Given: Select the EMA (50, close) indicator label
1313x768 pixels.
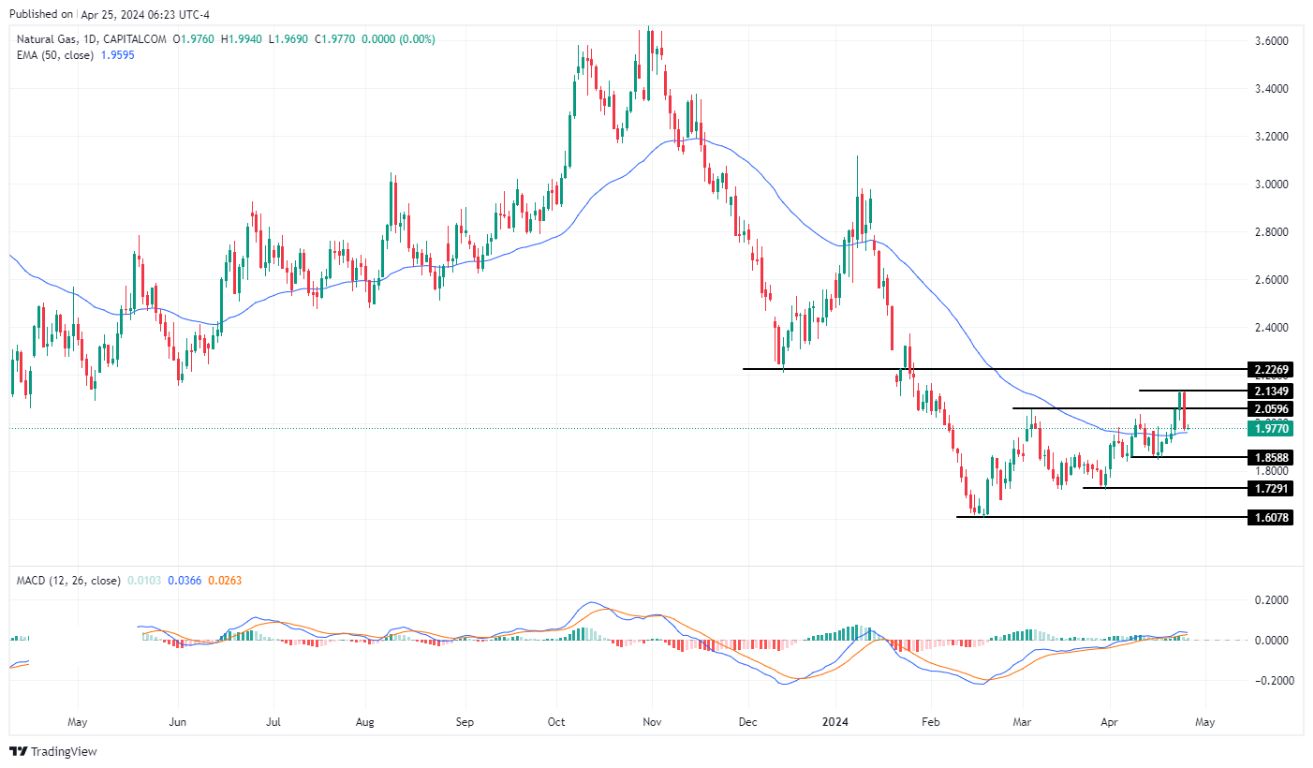Looking at the screenshot, I should [x=55, y=55].
